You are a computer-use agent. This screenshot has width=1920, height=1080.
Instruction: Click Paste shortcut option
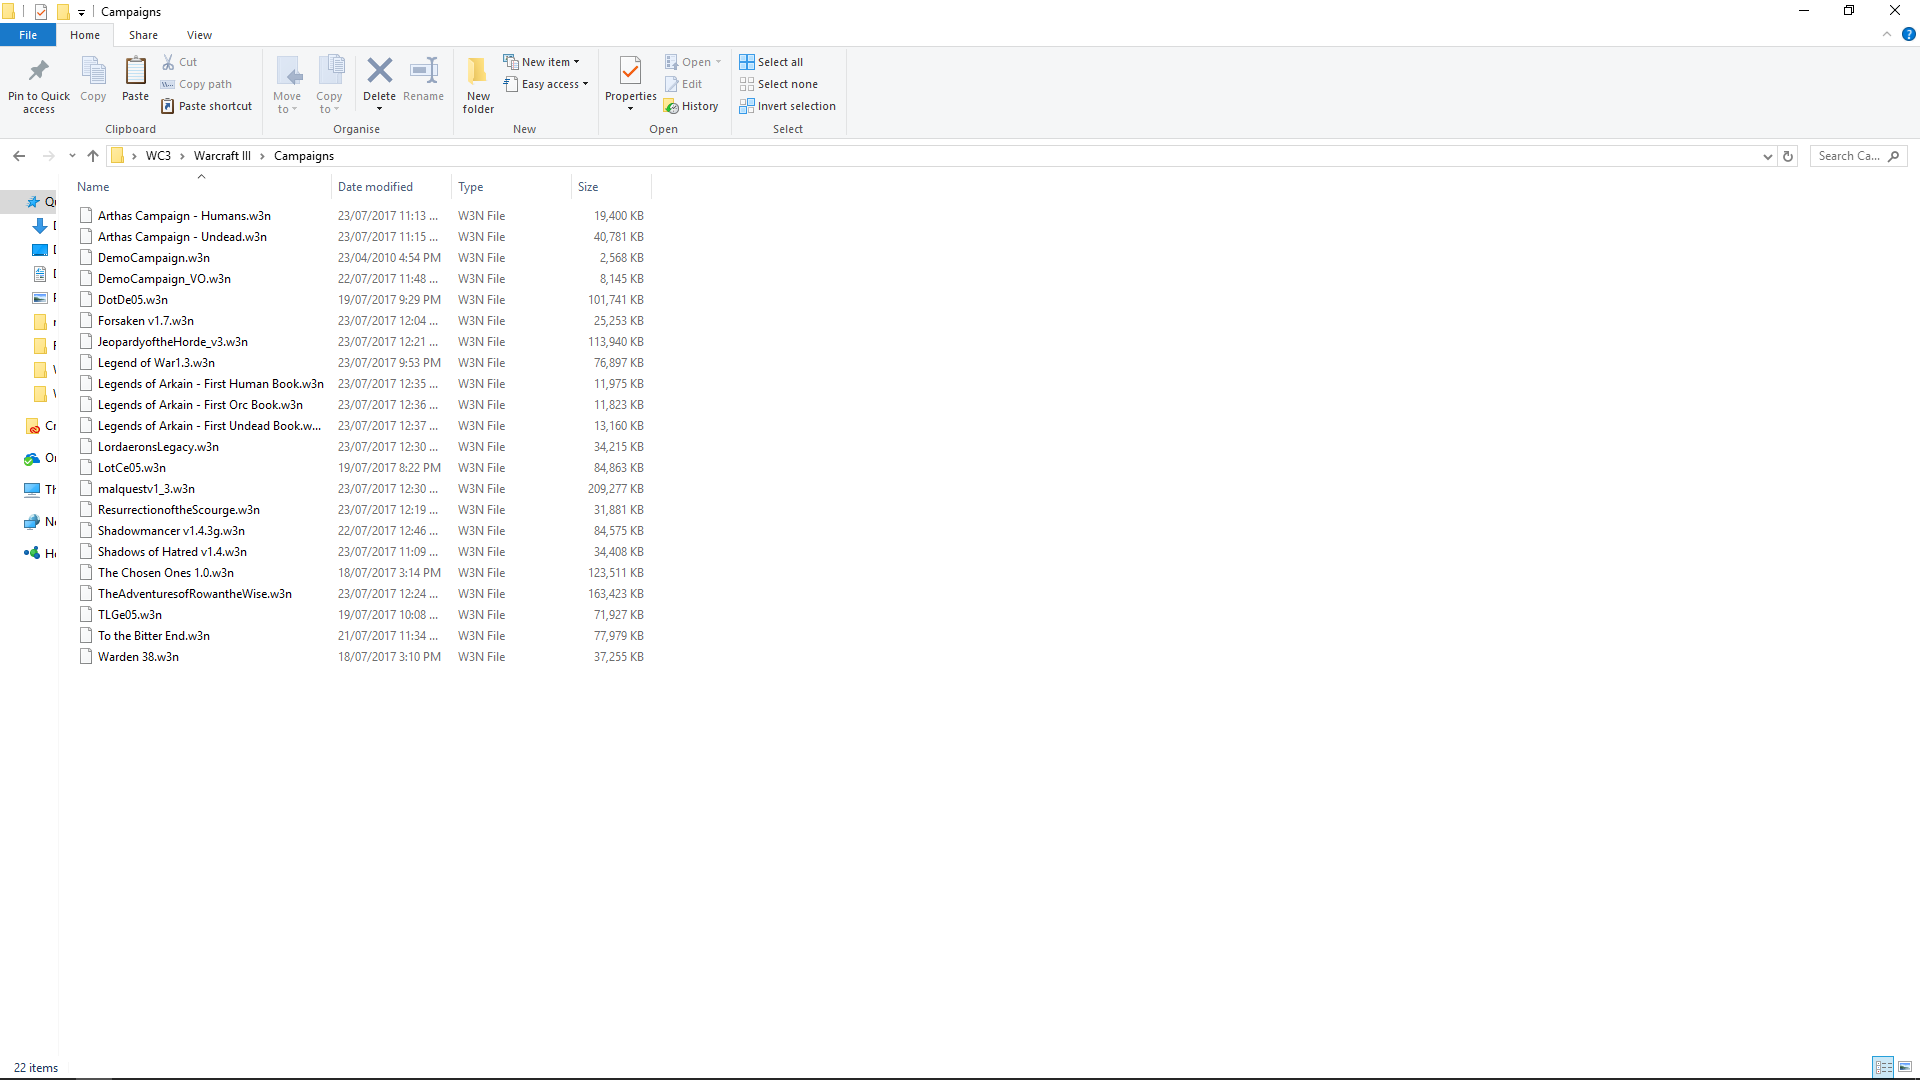(x=207, y=106)
